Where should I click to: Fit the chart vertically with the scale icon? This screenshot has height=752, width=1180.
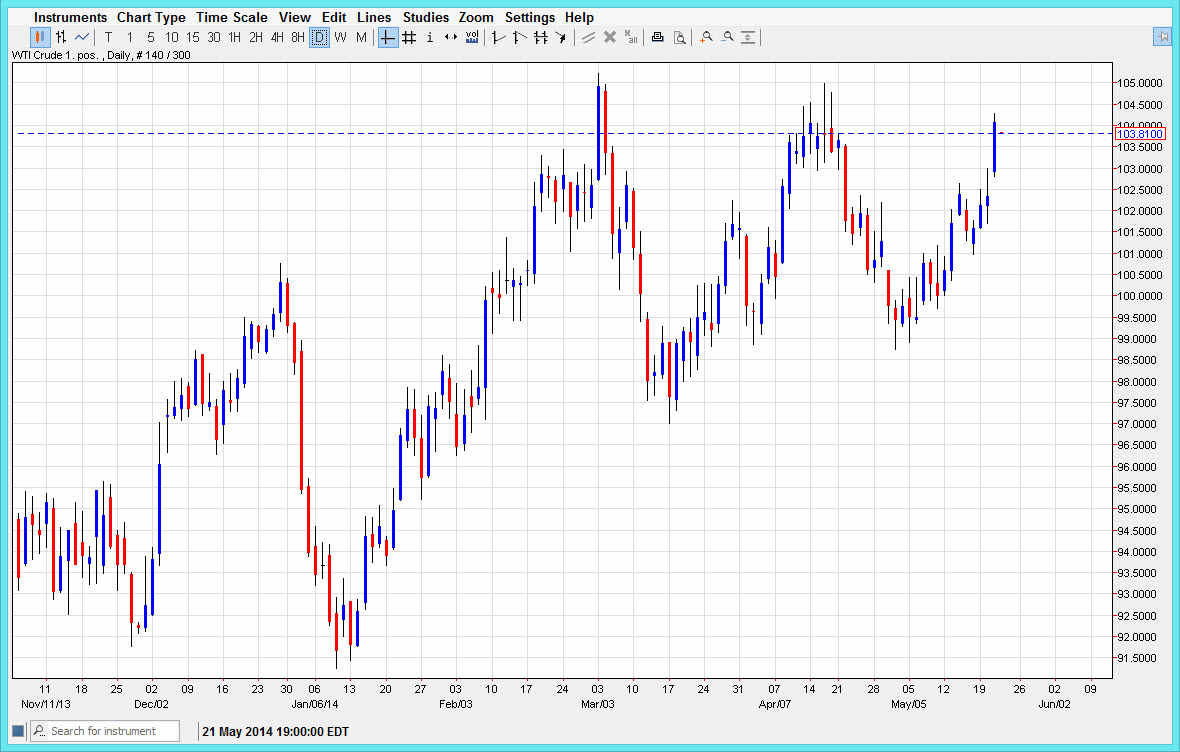[x=748, y=36]
